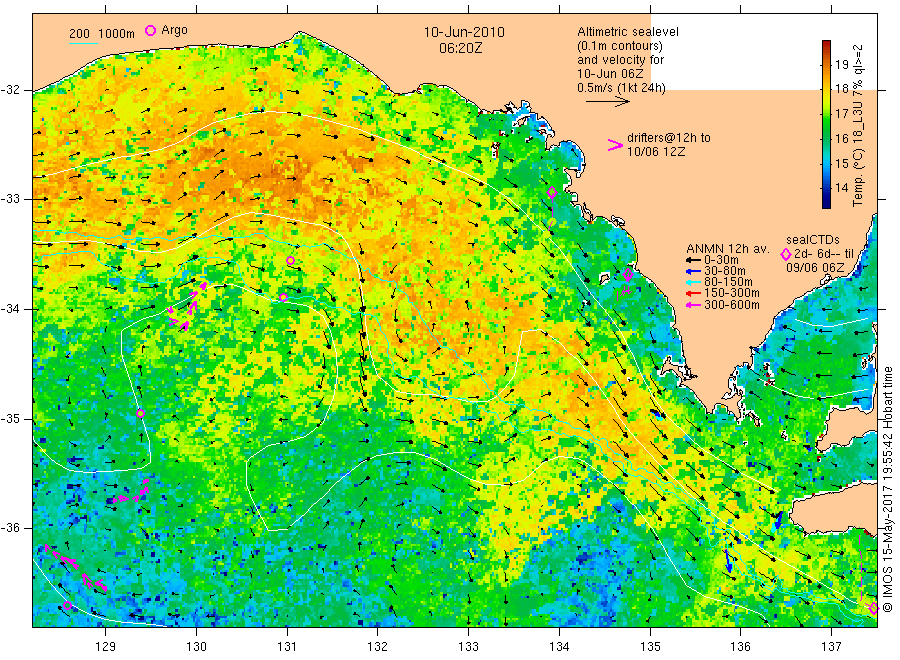
Task: Click the 131 longitude axis label
Action: [x=287, y=647]
